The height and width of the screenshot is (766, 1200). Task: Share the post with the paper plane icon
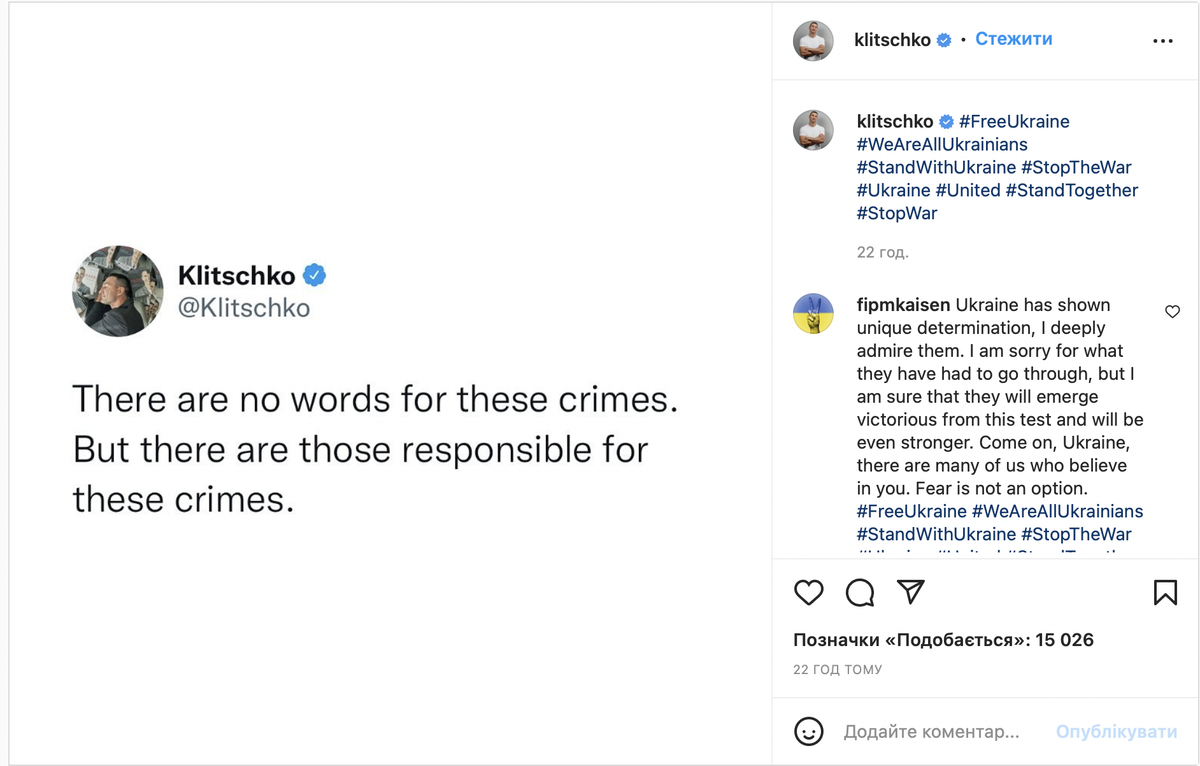point(910,592)
